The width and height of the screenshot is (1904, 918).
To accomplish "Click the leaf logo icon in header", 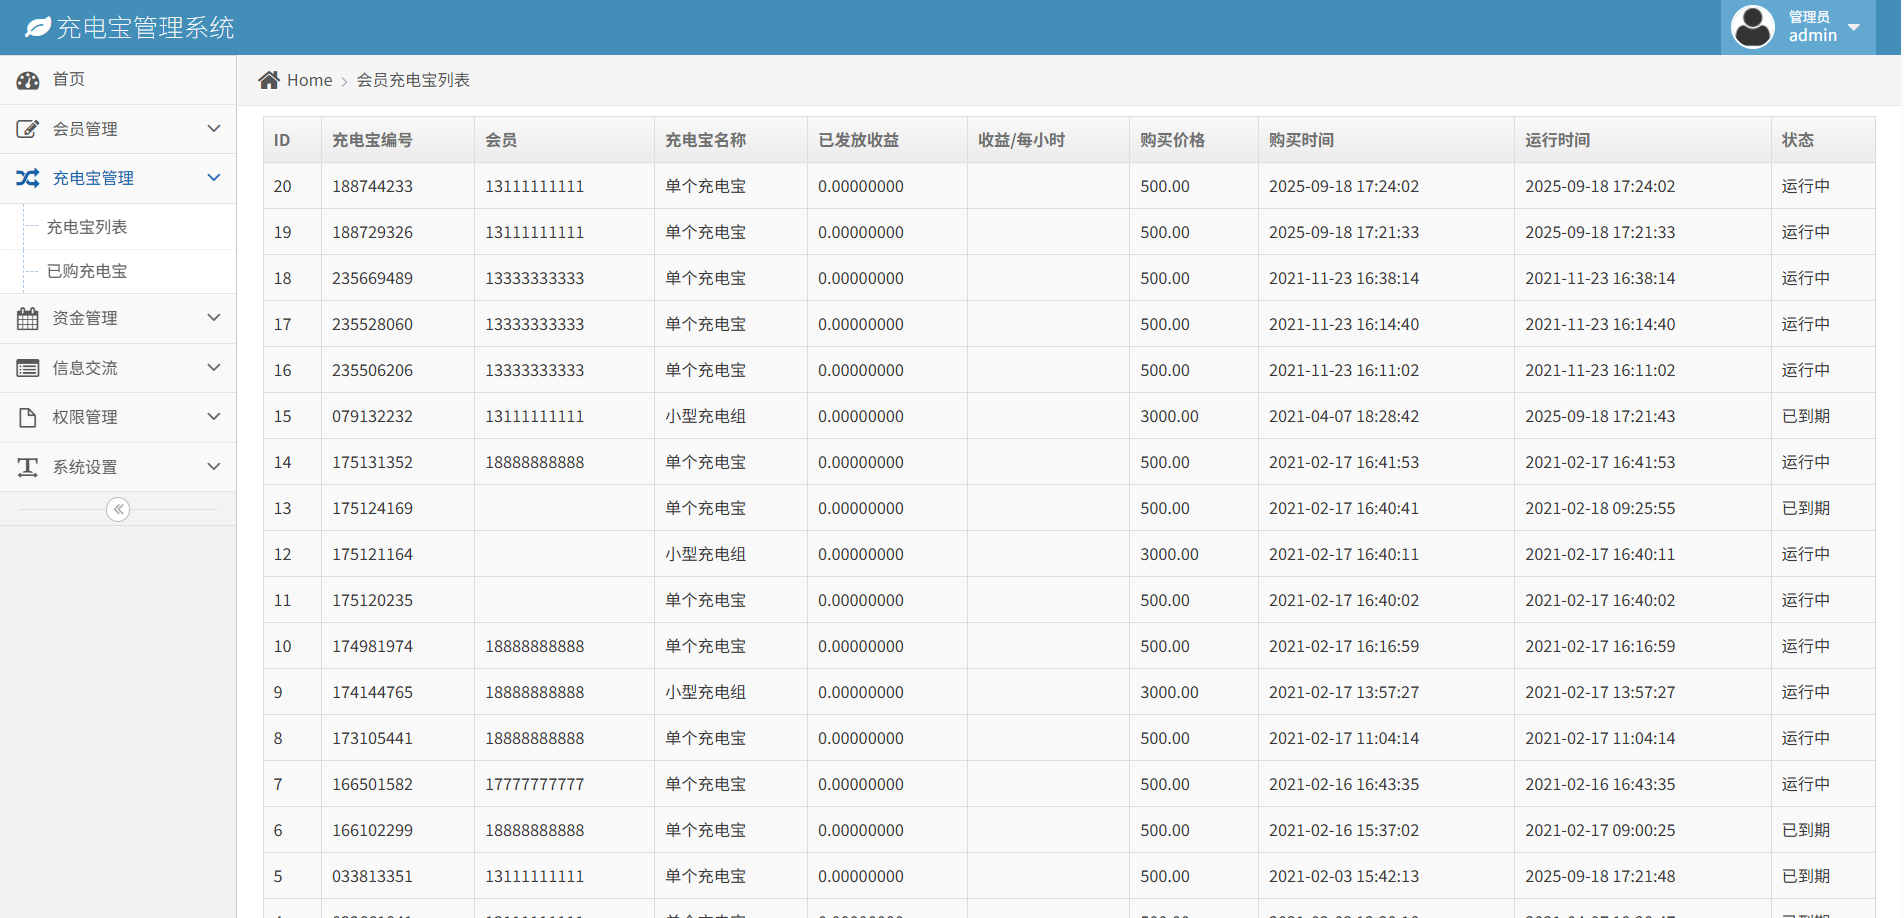I will [x=38, y=27].
